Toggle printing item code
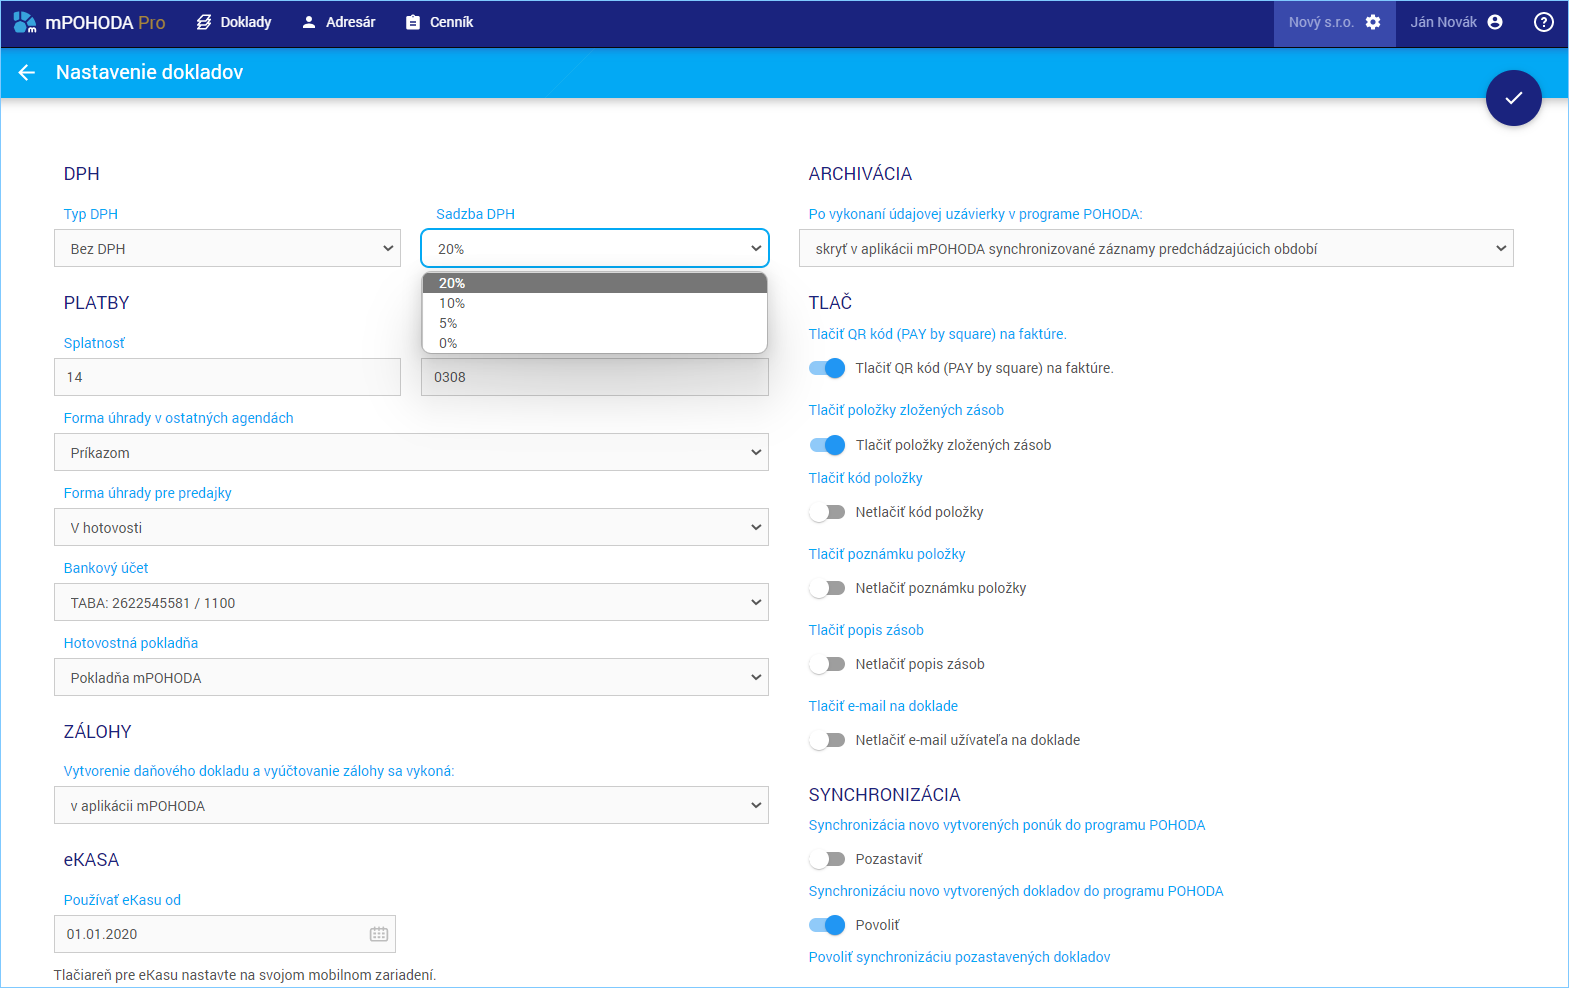 coord(827,512)
